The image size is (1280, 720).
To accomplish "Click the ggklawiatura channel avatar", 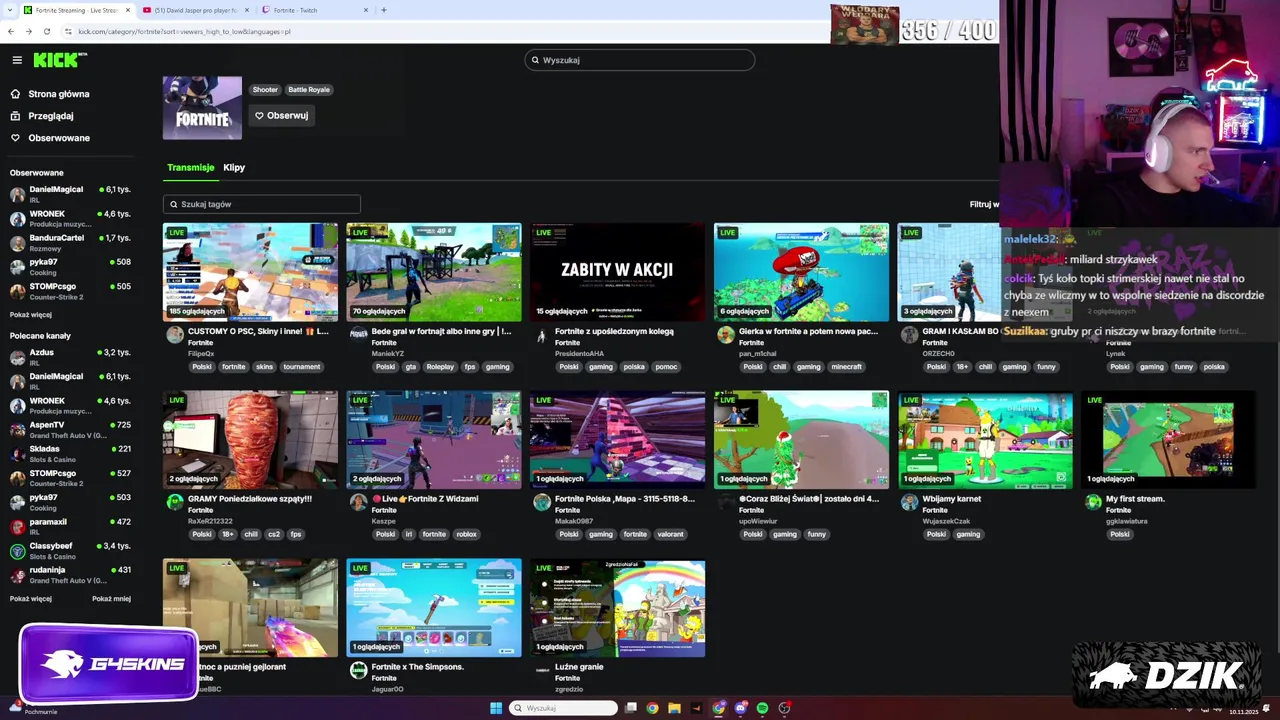I will click(x=1093, y=502).
